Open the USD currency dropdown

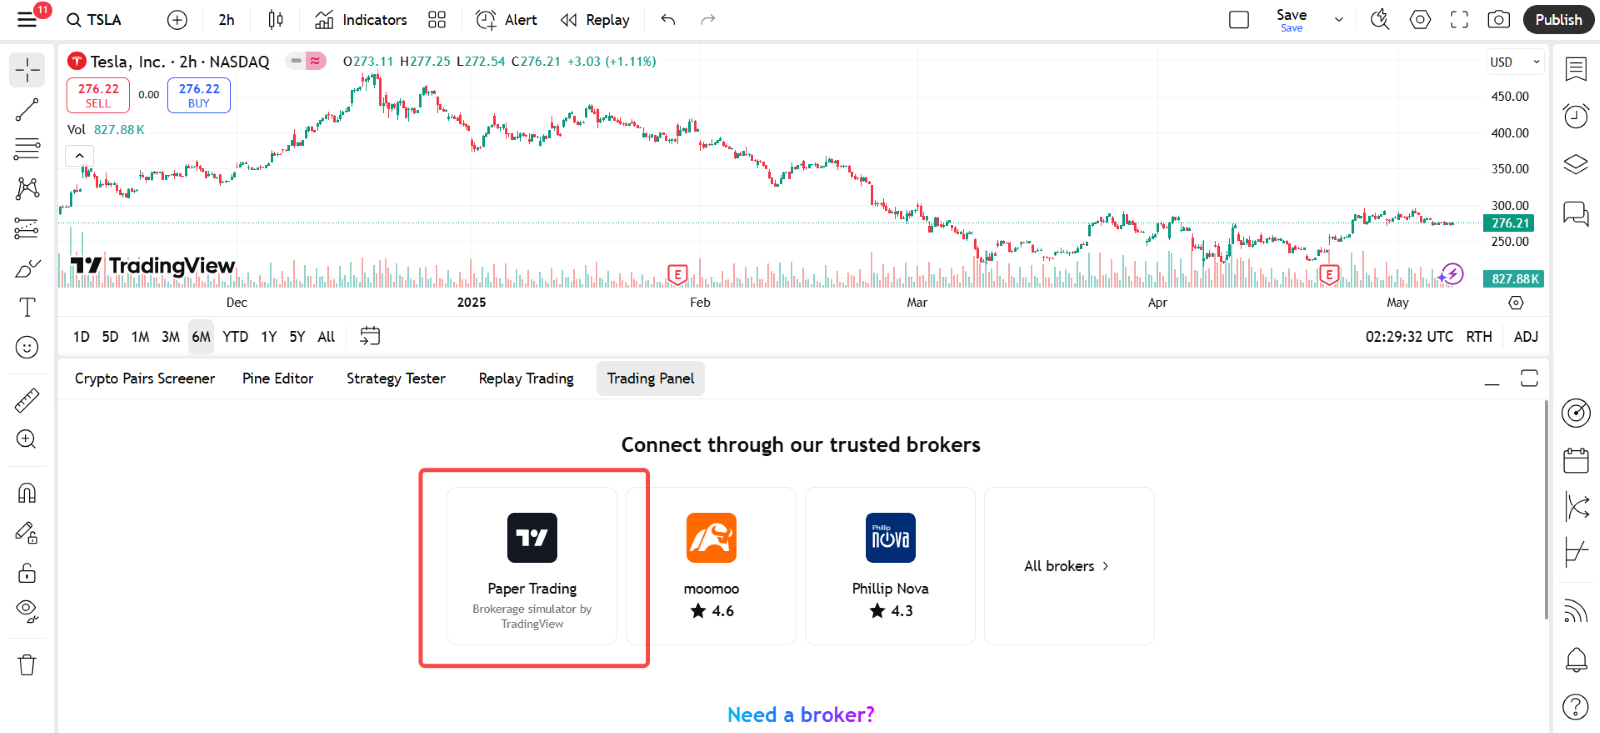point(1514,62)
